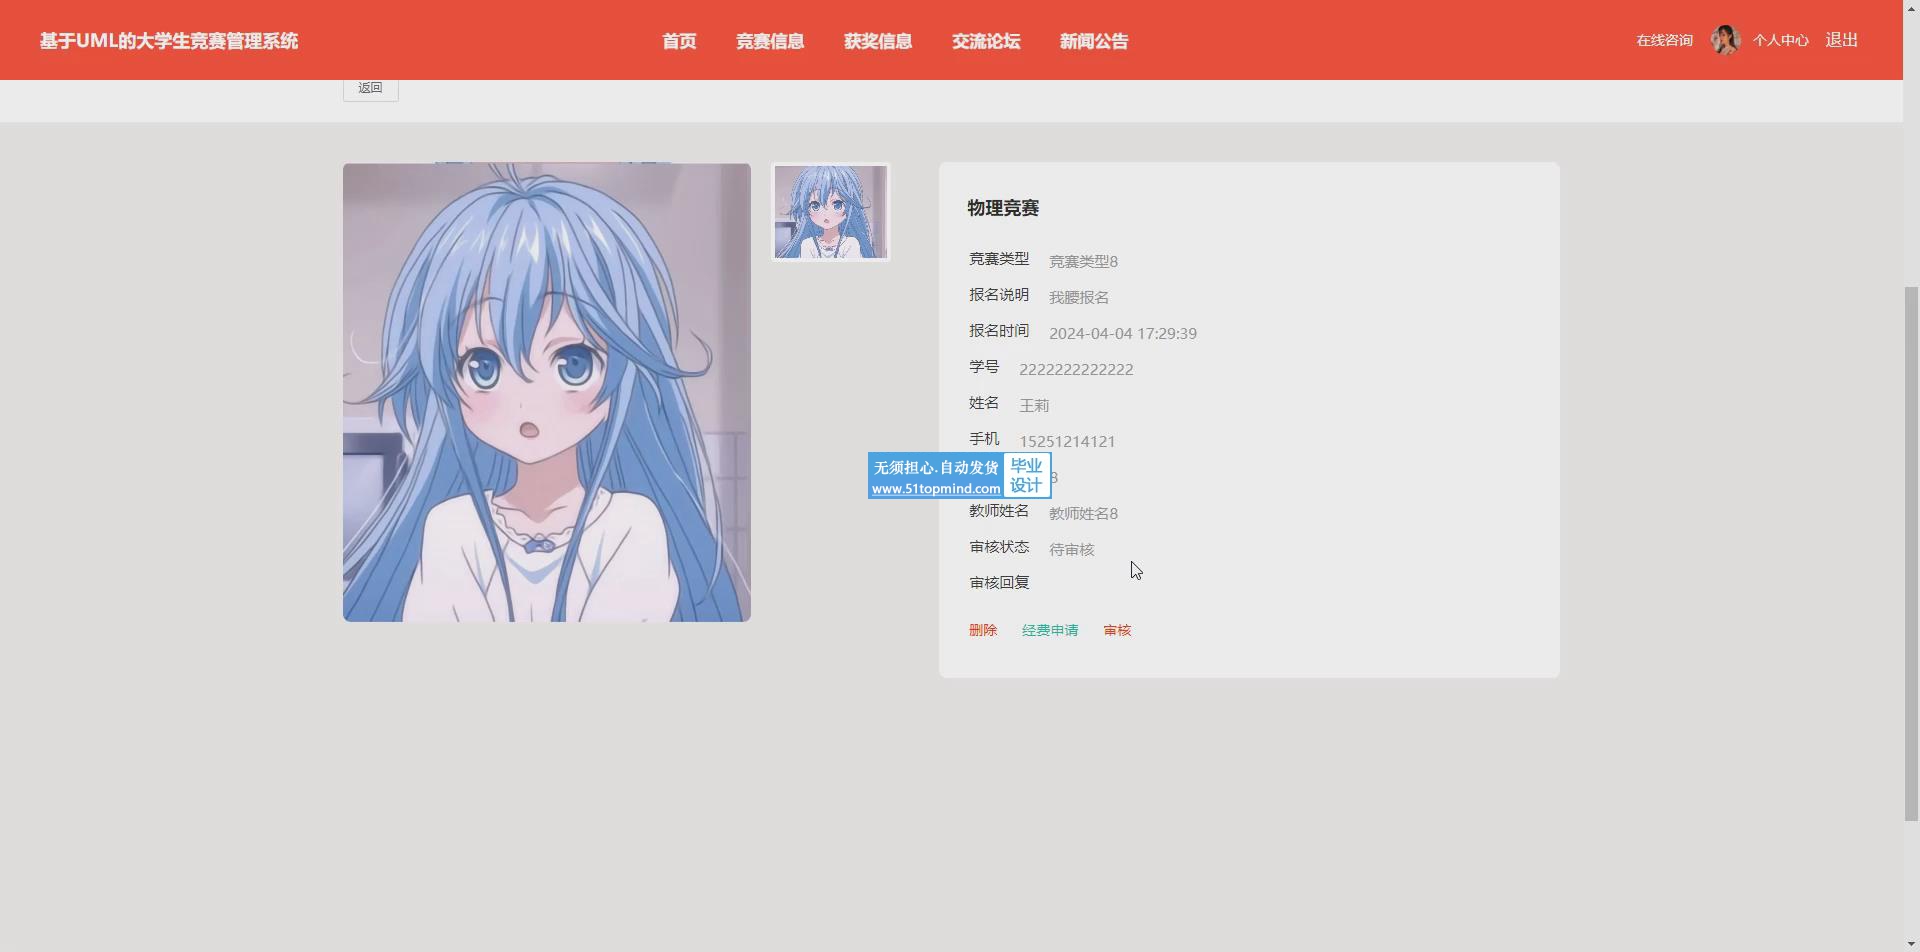The height and width of the screenshot is (952, 1920).
Task: Click the 审核状态 label
Action: pos(999,546)
